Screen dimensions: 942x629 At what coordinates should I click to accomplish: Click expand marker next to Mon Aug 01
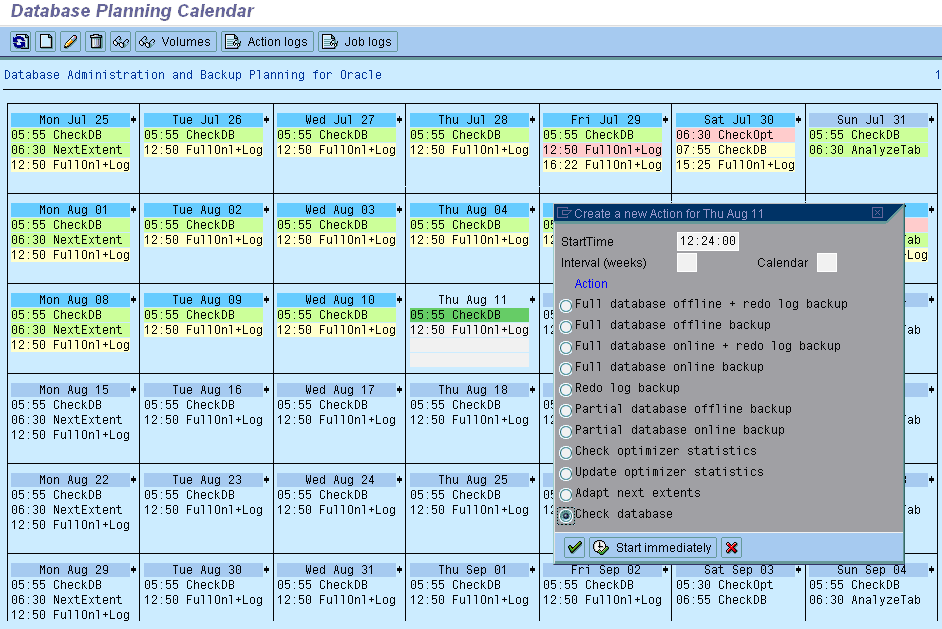(133, 210)
